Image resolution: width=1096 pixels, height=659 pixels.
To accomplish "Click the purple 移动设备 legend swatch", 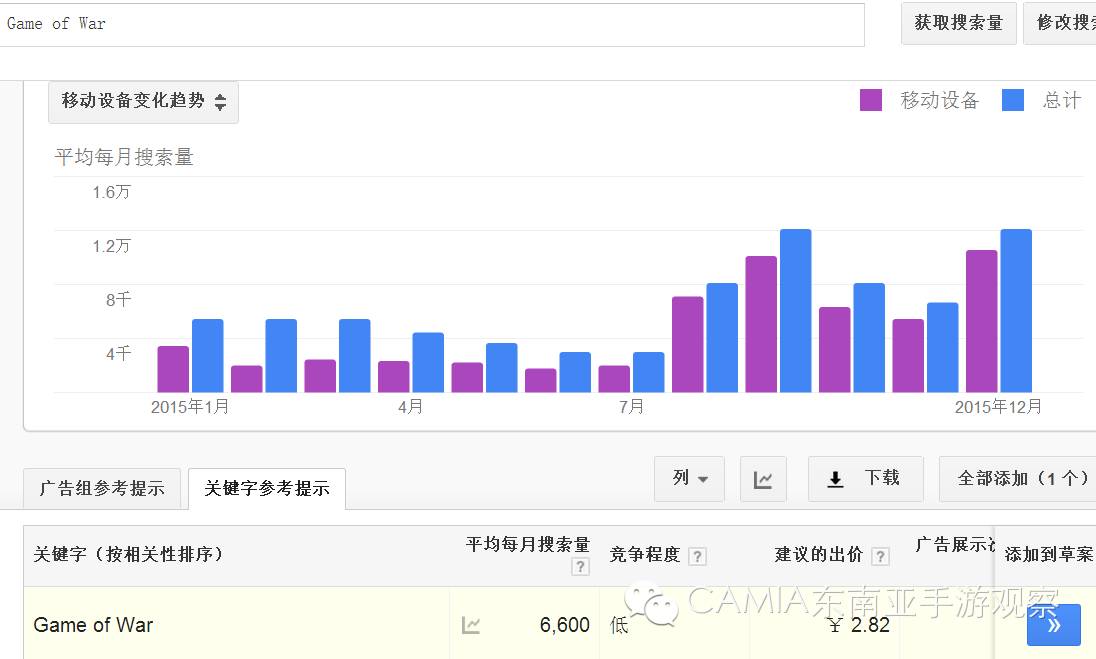I will [870, 100].
